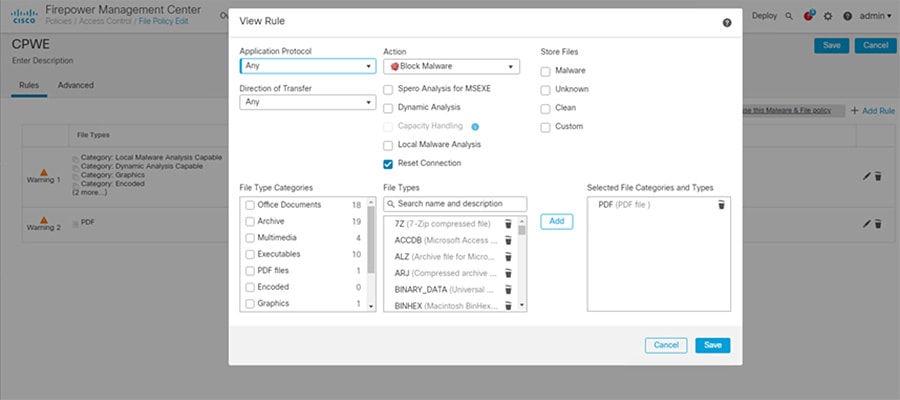The width and height of the screenshot is (900, 400).
Task: Click the trash icon next to ACCDB file type
Action: 508,240
